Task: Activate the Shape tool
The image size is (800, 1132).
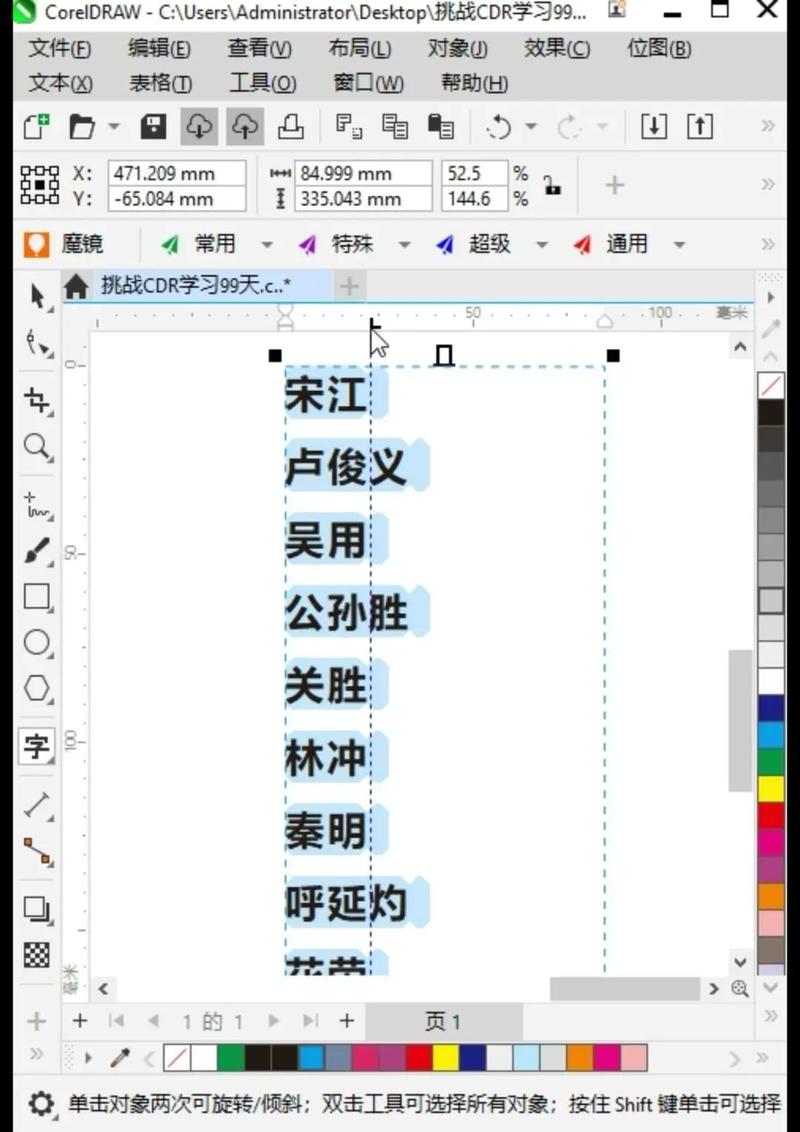Action: coord(36,345)
